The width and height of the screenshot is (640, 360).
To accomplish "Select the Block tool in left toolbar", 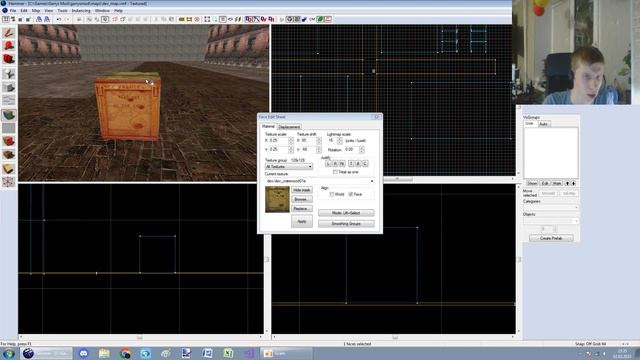I will (9, 88).
